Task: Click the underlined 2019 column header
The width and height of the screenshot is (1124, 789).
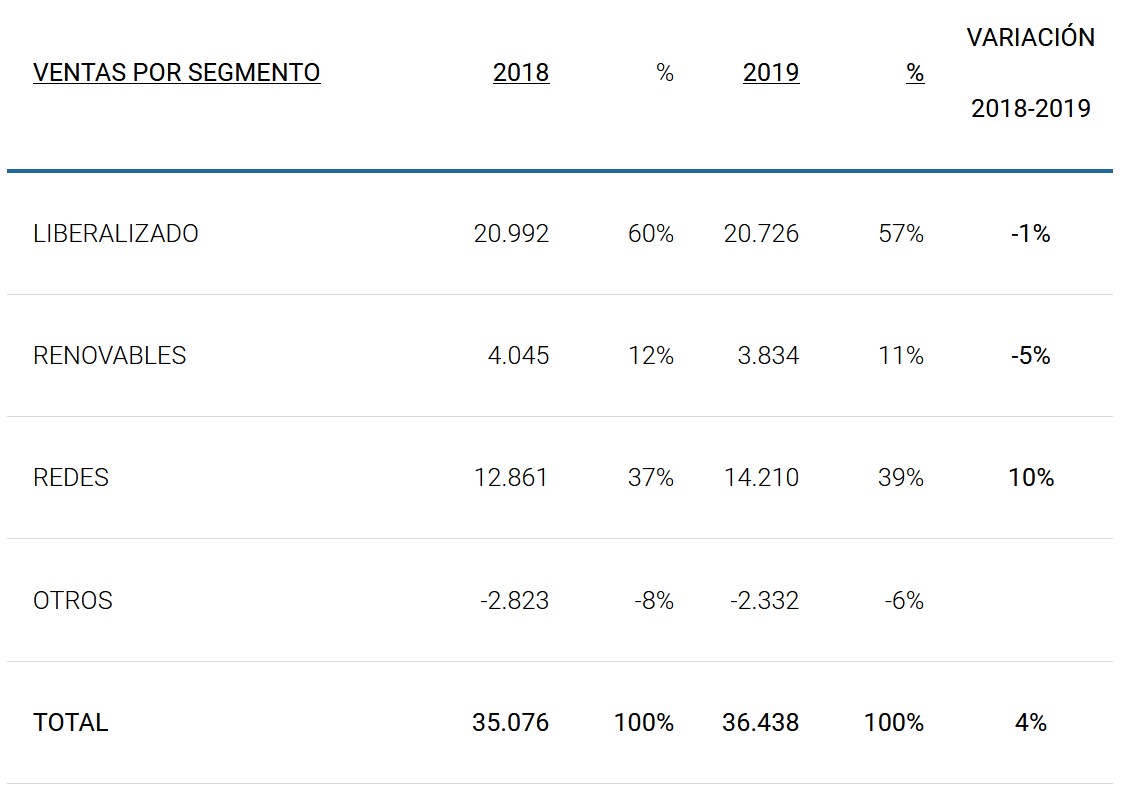Action: tap(771, 73)
